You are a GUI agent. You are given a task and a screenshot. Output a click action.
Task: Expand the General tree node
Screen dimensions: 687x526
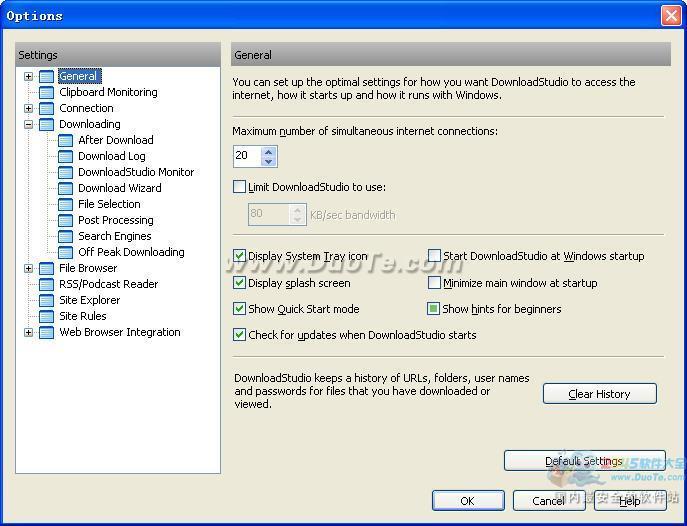click(x=28, y=76)
